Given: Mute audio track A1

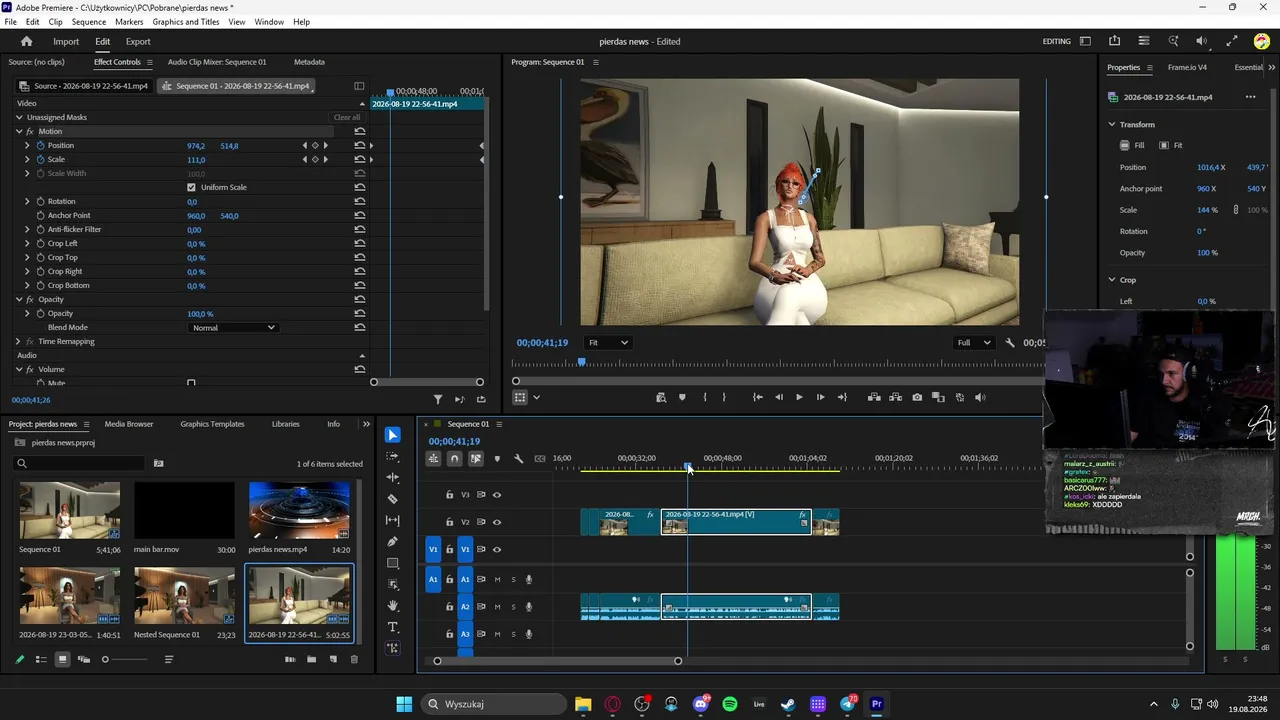Looking at the screenshot, I should point(497,580).
